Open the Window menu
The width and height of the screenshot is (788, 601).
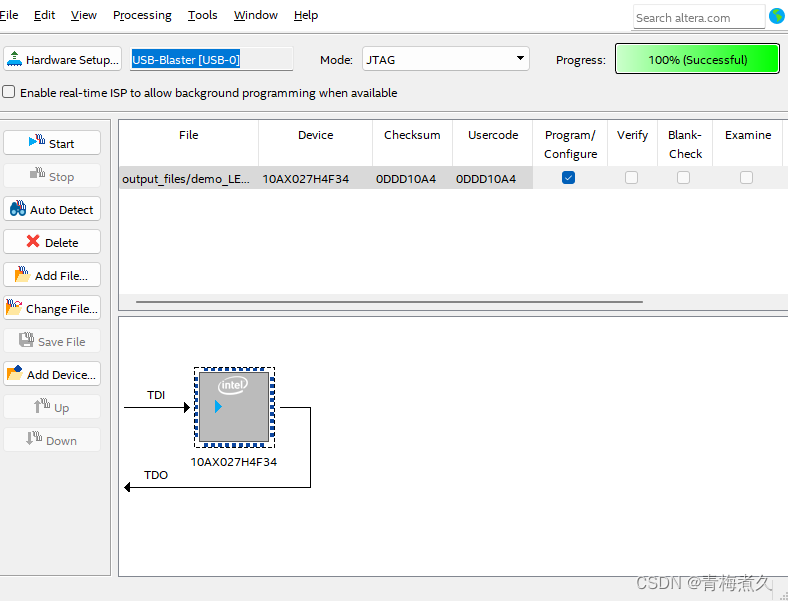(256, 15)
